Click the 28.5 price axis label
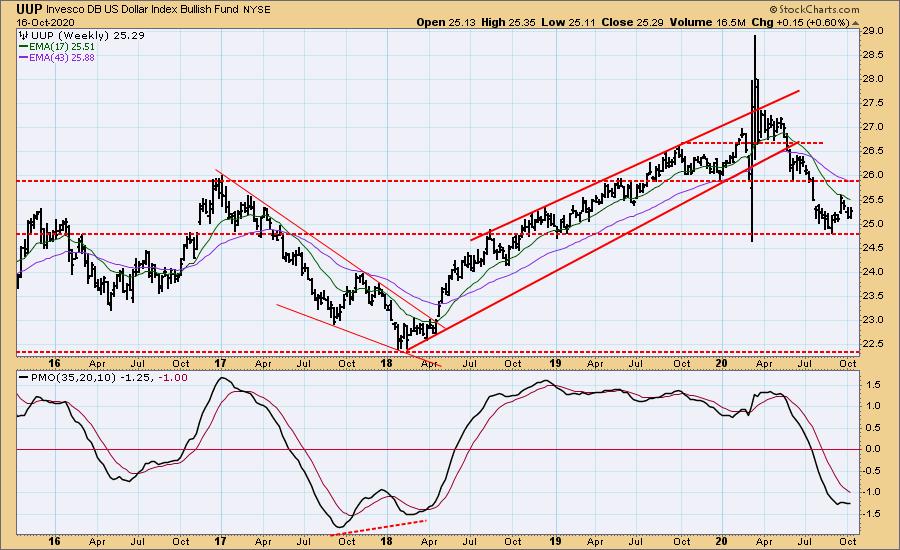 [x=872, y=55]
